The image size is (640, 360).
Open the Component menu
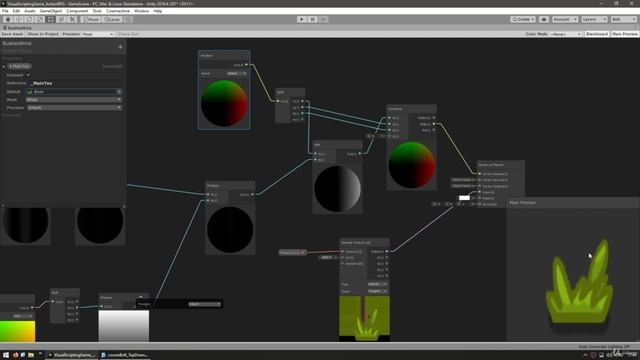pyautogui.click(x=77, y=11)
